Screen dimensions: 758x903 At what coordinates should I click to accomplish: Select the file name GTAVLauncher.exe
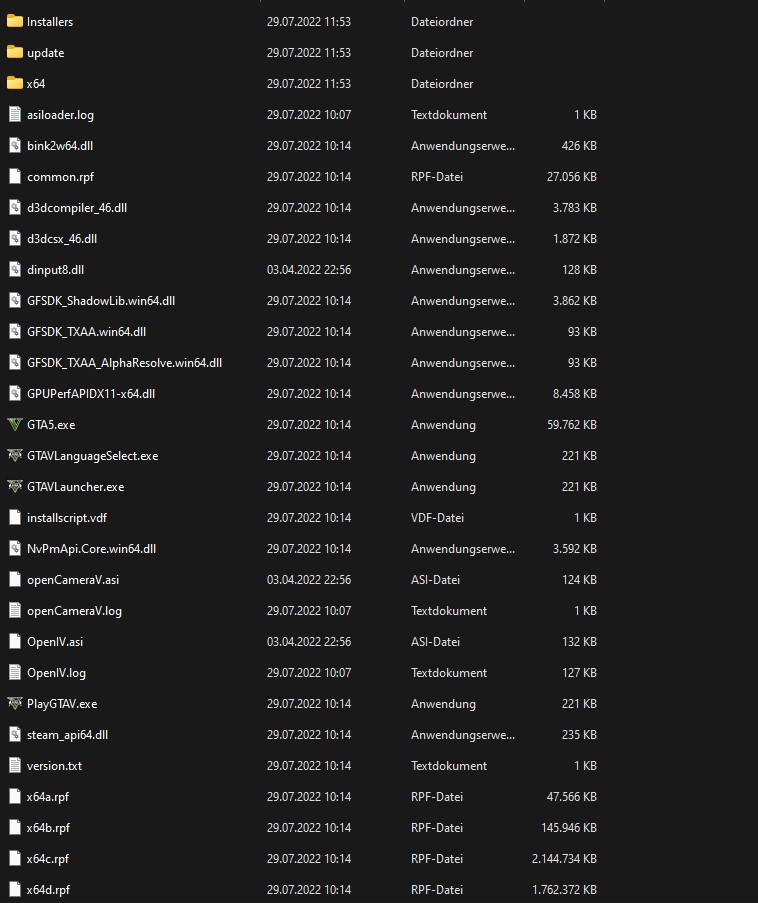(75, 487)
